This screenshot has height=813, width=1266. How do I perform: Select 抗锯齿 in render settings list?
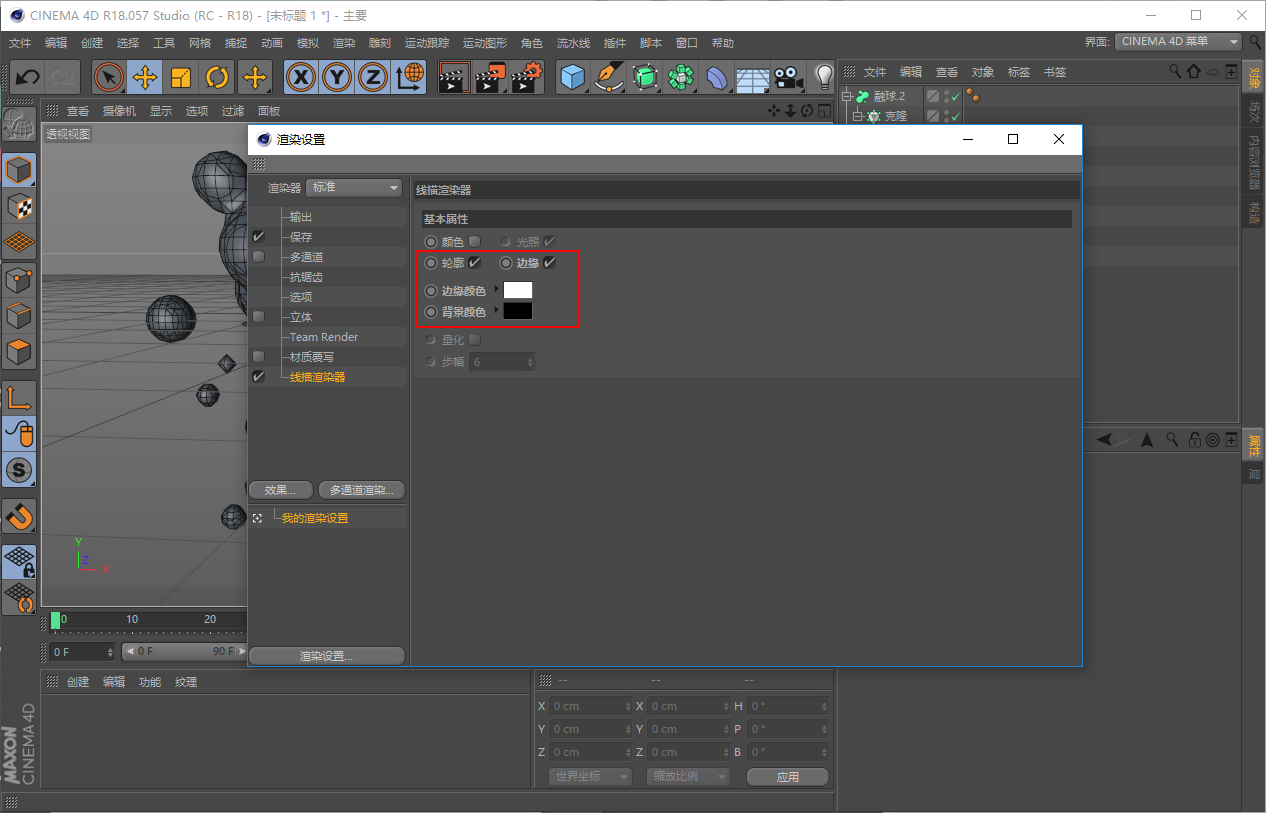pyautogui.click(x=306, y=277)
